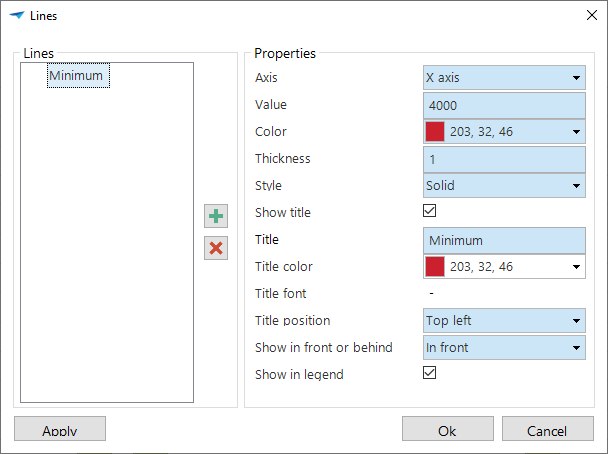Click the Thickness input field
The width and height of the screenshot is (608, 454).
(x=504, y=159)
